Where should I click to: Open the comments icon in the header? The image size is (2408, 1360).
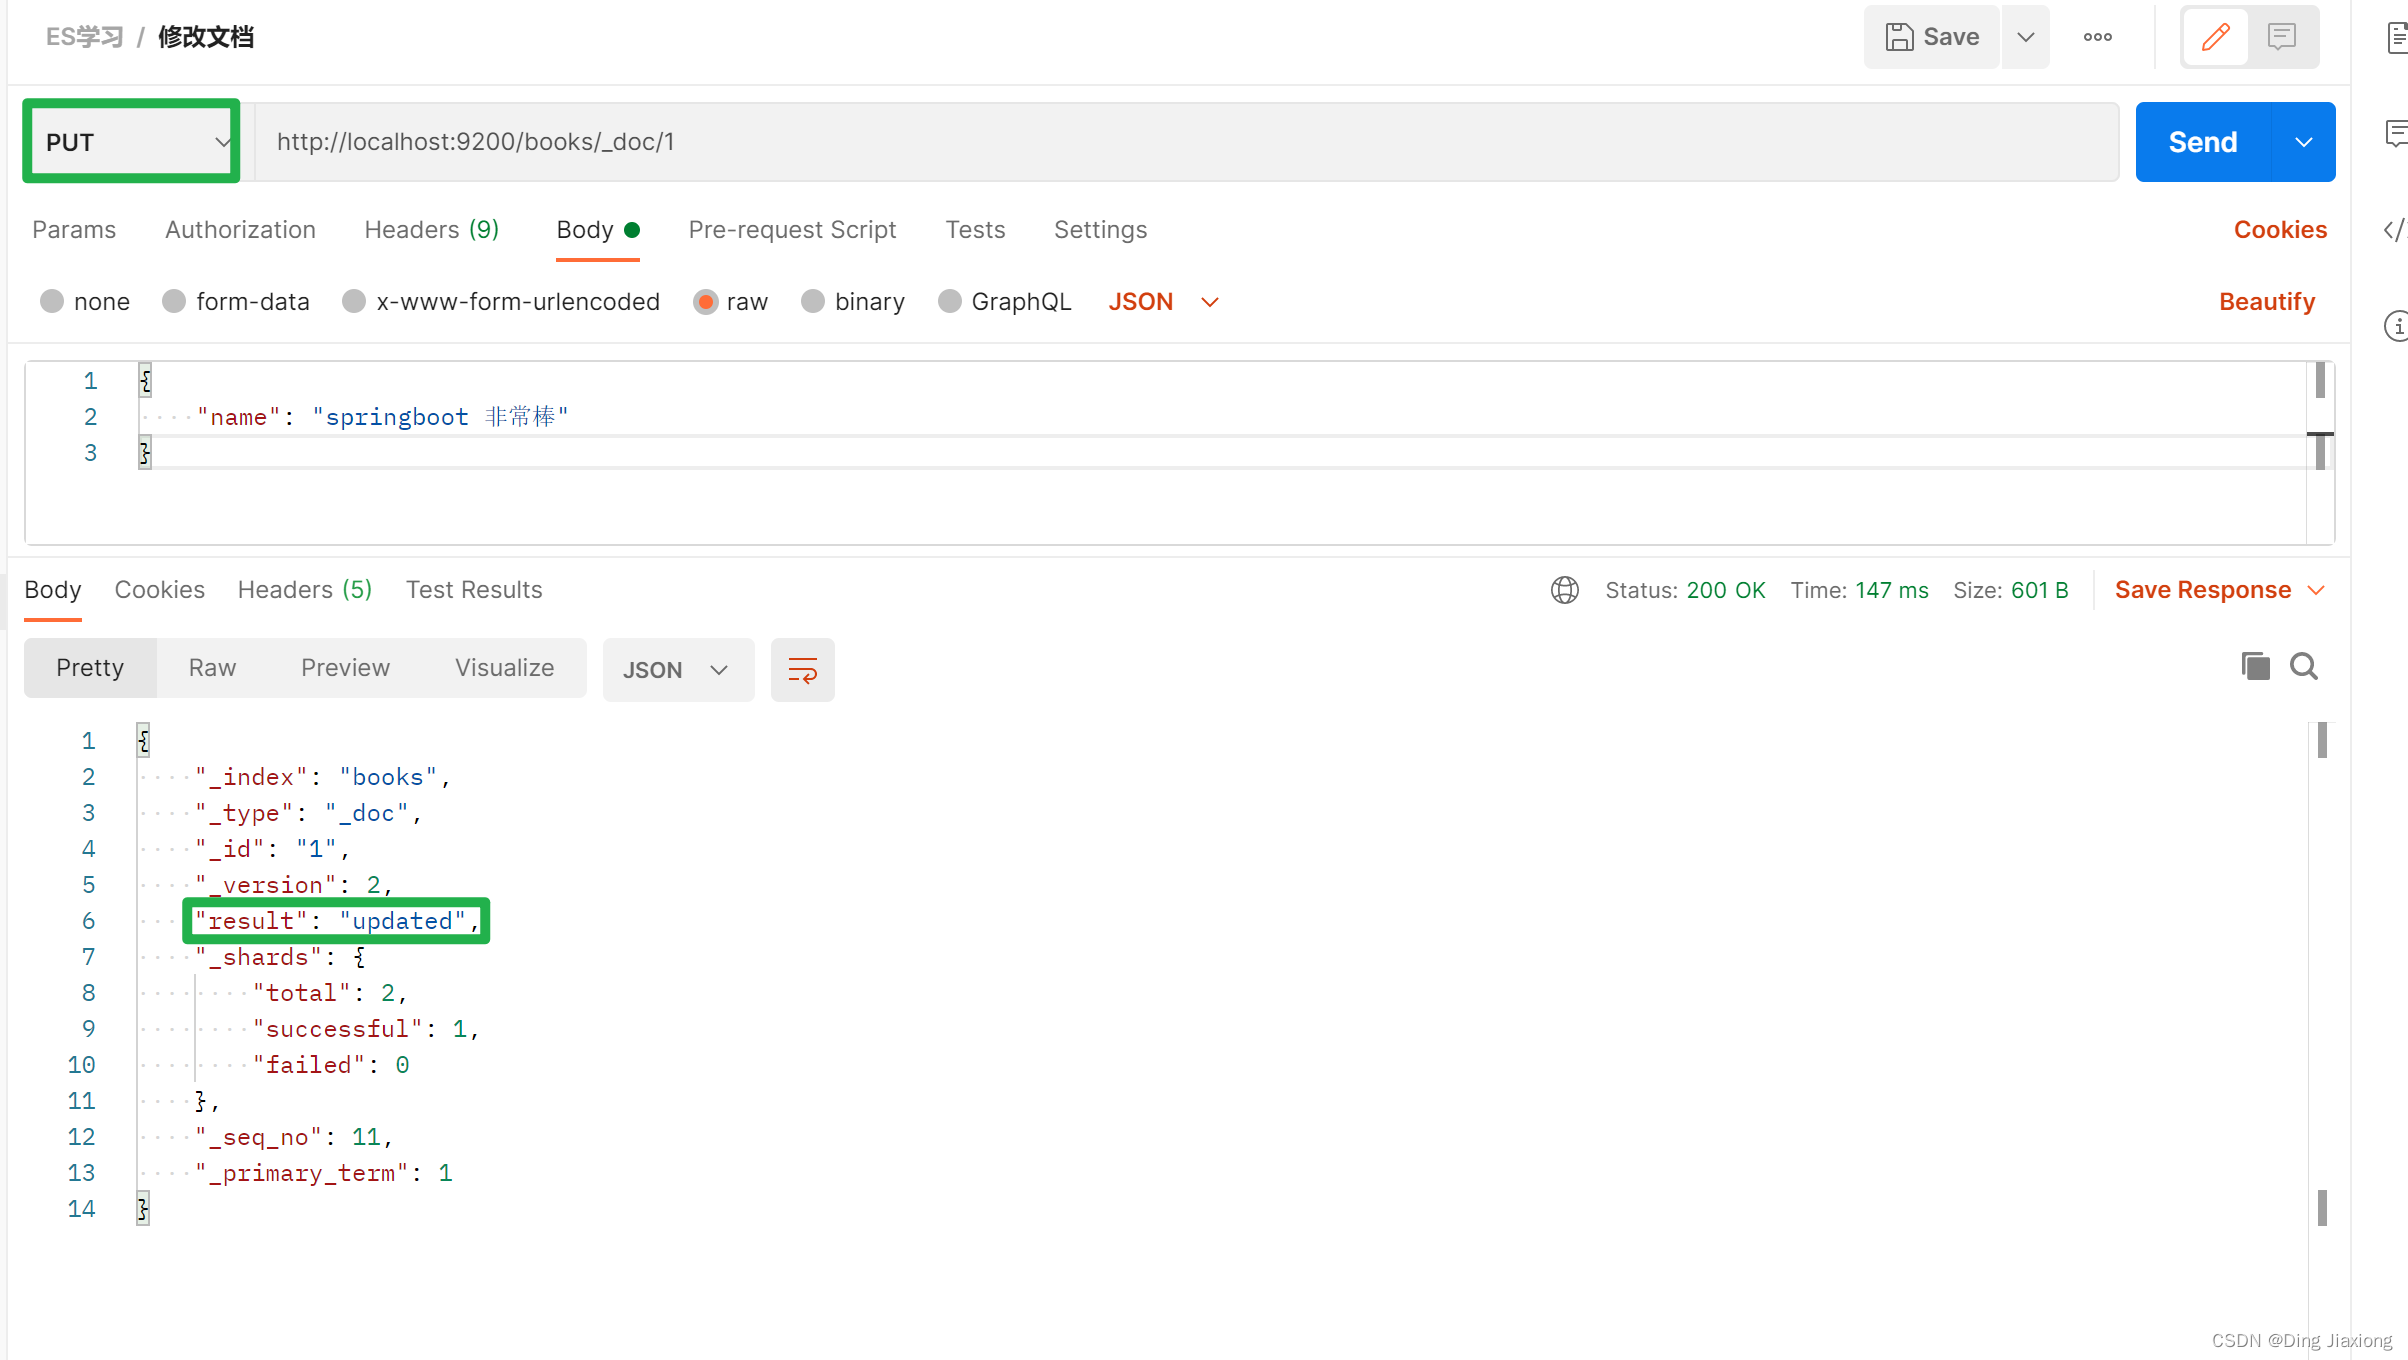coord(2282,37)
